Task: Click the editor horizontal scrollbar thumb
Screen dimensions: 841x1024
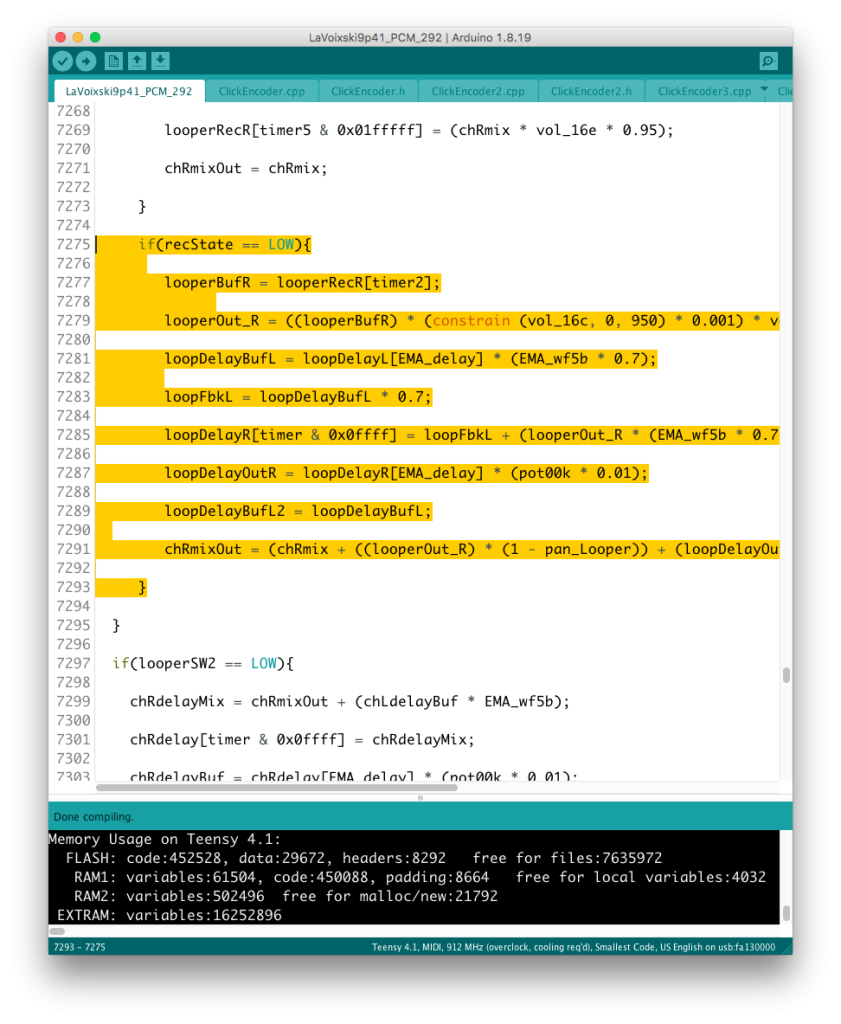Action: pyautogui.click(x=276, y=788)
